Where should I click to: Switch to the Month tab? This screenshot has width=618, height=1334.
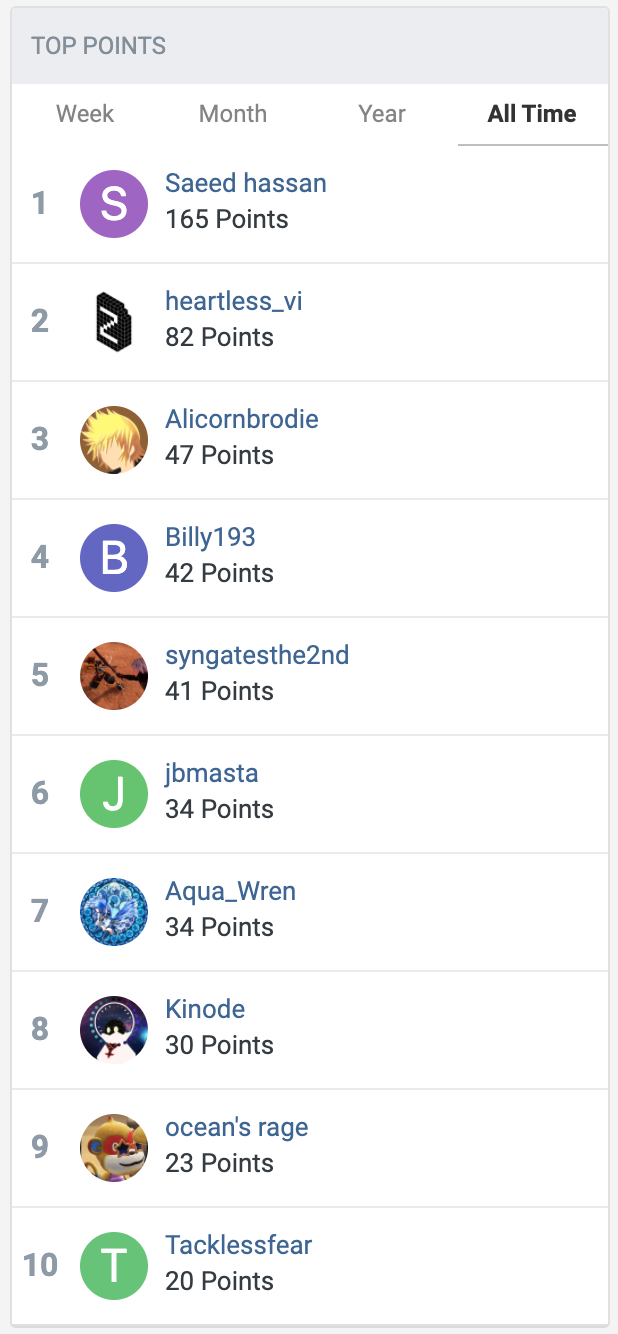coord(233,114)
